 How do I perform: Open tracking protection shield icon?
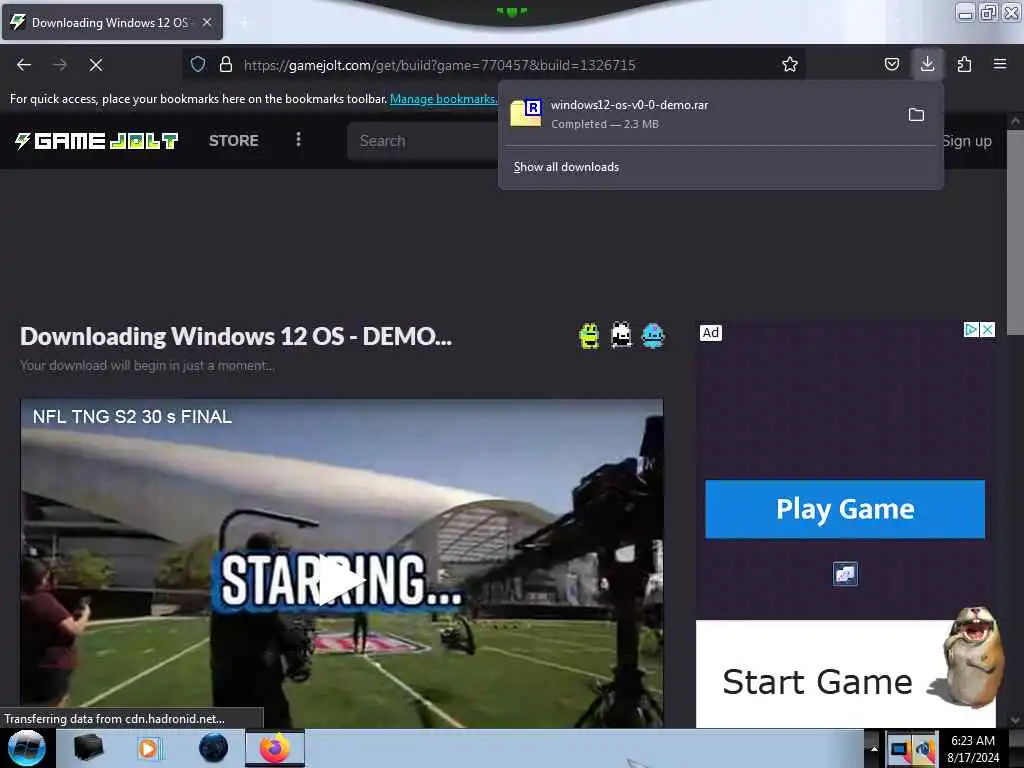pos(198,64)
